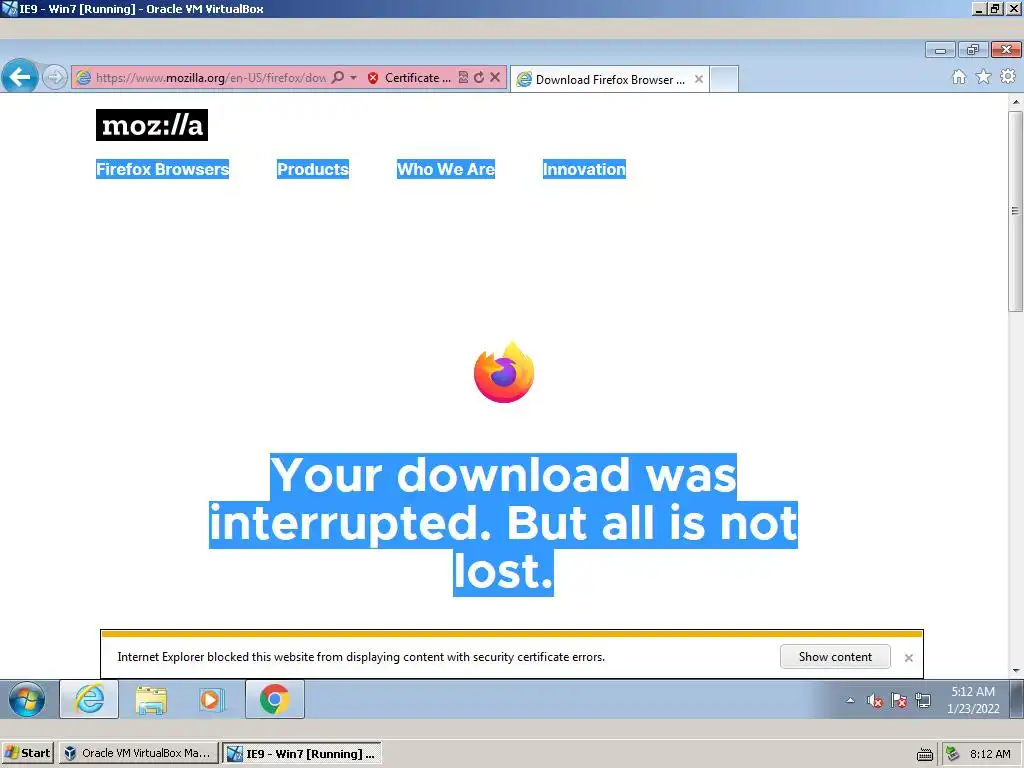Open Action Center flag tray icon
This screenshot has width=1024, height=768.
(x=899, y=701)
